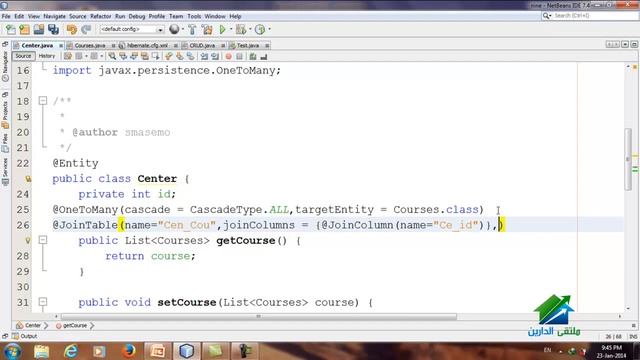Switch to CRUD.java tab
The width and height of the screenshot is (640, 360).
coord(202,45)
